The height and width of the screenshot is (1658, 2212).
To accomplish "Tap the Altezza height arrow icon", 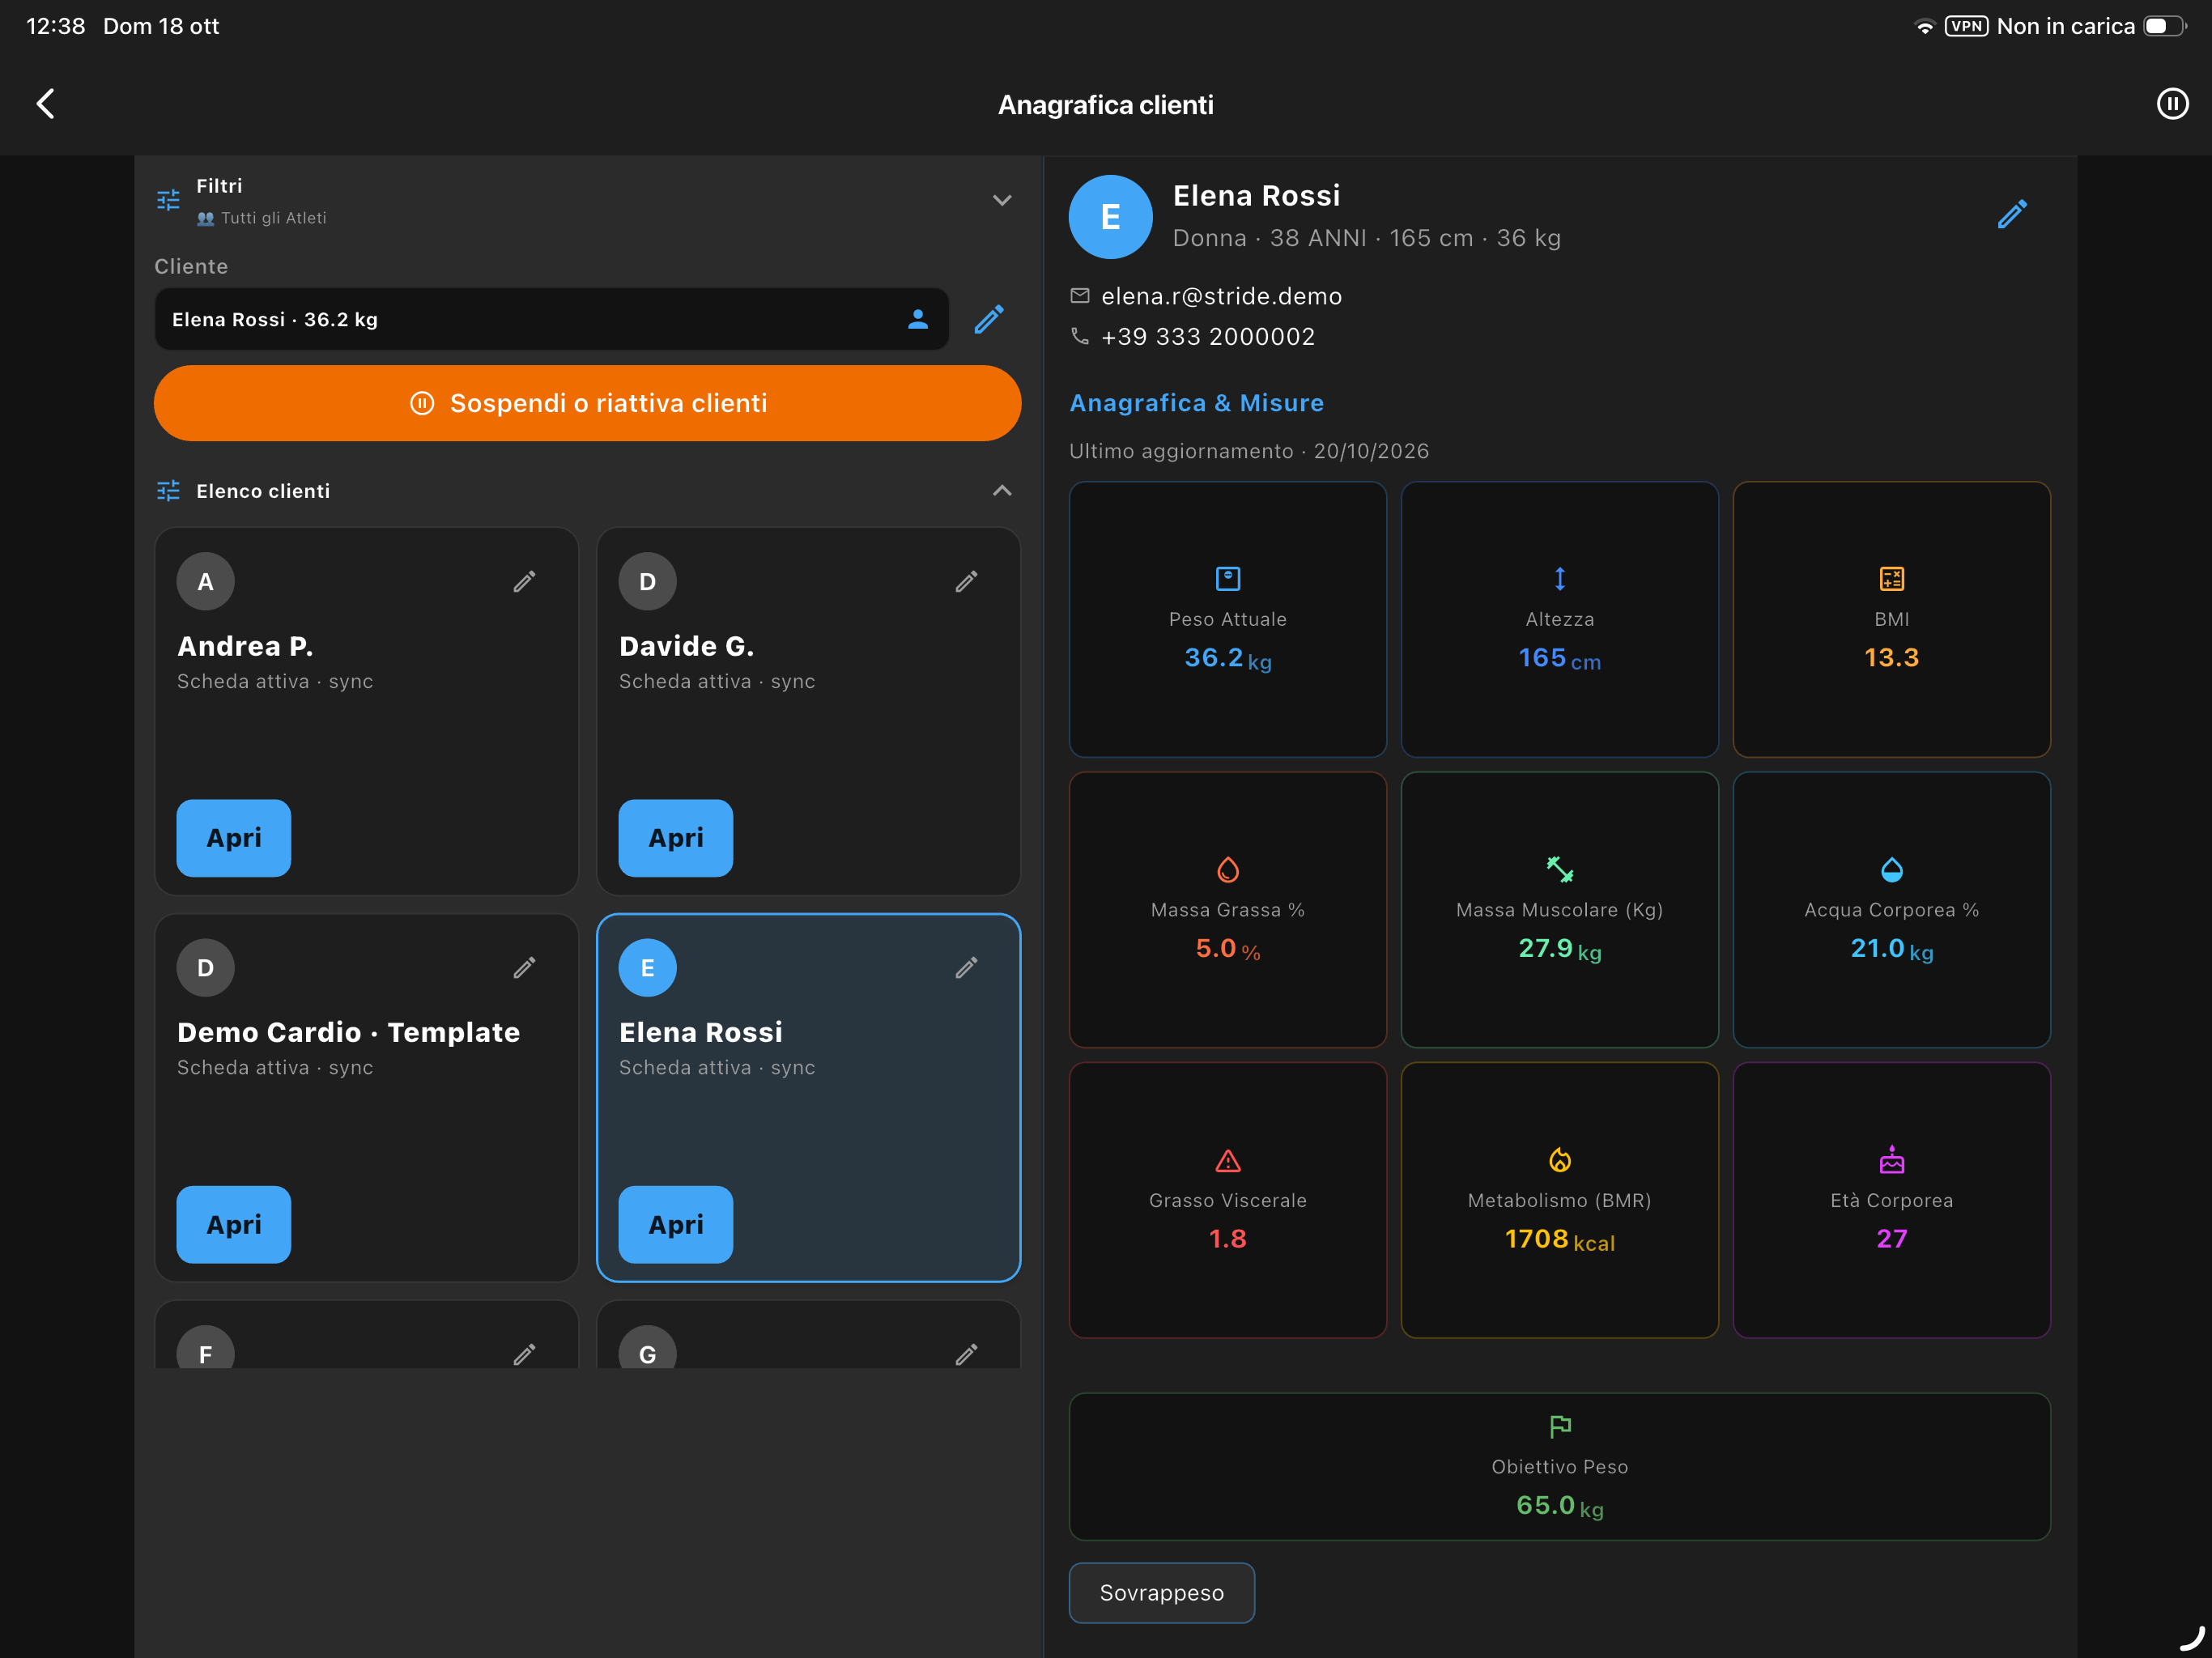I will click(x=1559, y=578).
